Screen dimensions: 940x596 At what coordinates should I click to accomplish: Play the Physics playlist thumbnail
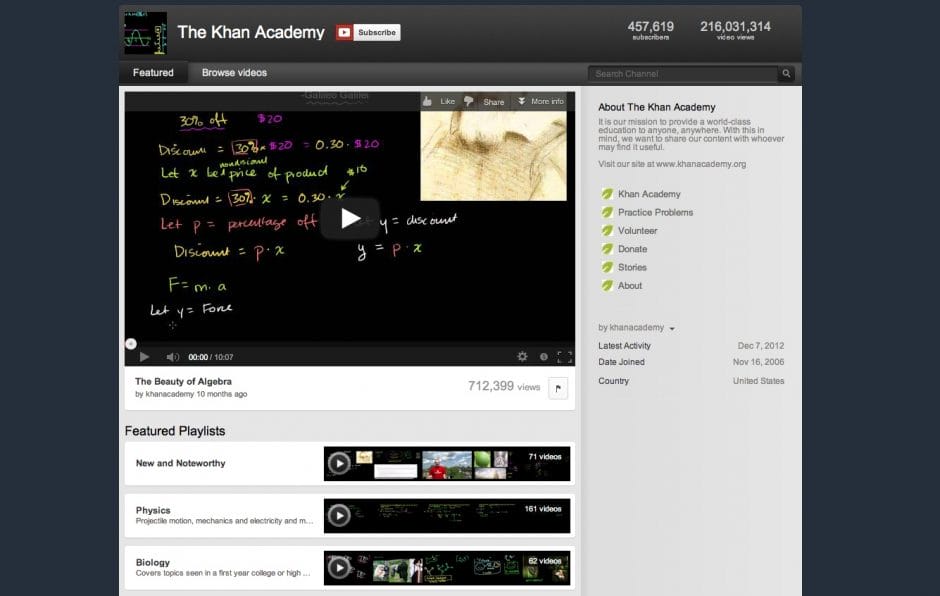click(x=340, y=515)
